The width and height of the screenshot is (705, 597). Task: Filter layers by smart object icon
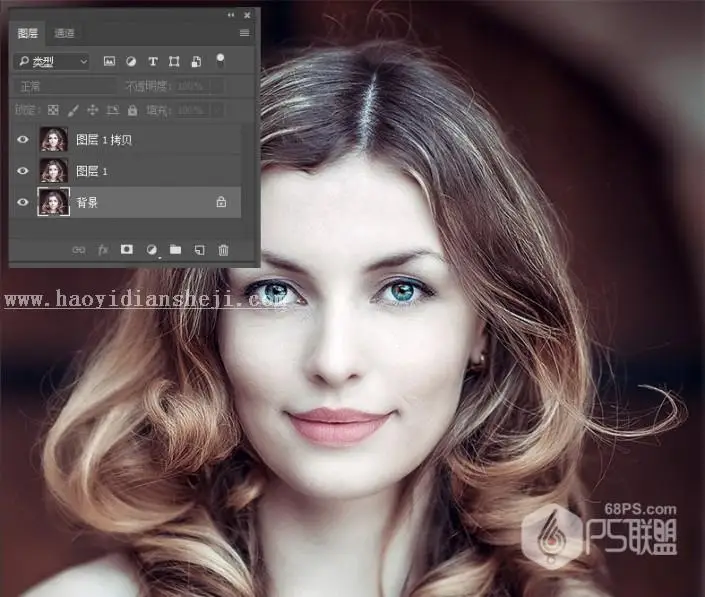click(x=196, y=62)
